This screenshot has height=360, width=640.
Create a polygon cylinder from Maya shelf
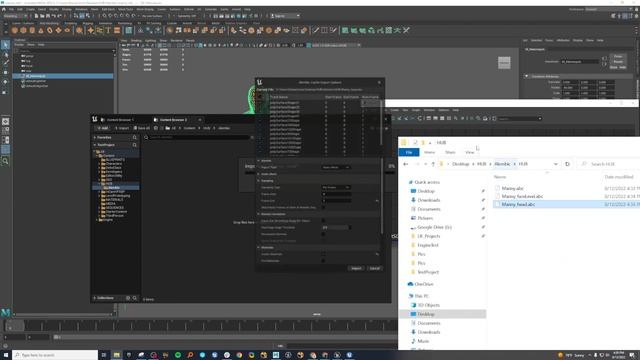coord(32,30)
